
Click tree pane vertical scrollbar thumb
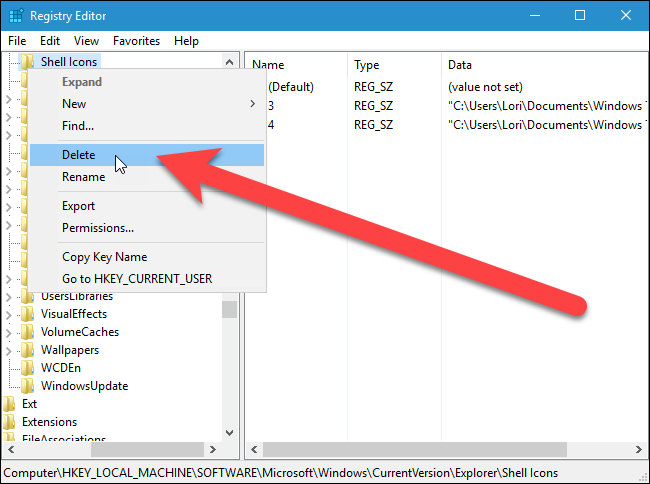229,309
